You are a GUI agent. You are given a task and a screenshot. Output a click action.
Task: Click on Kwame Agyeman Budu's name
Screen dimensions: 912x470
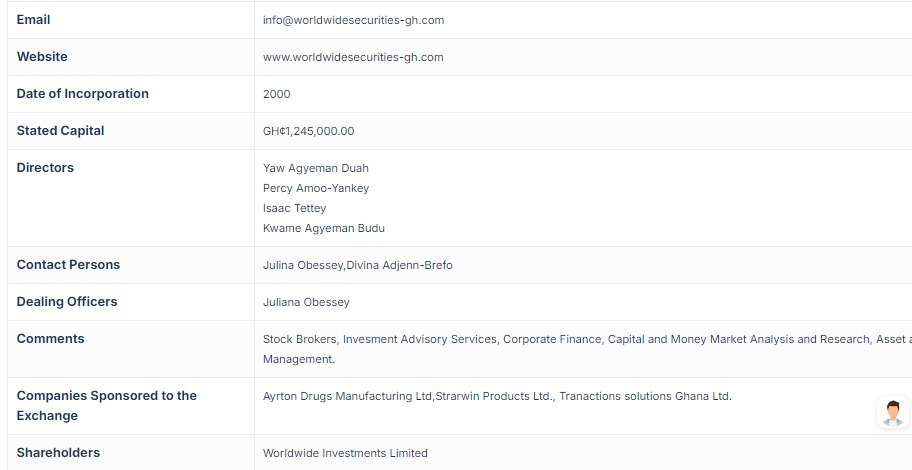[x=323, y=228]
